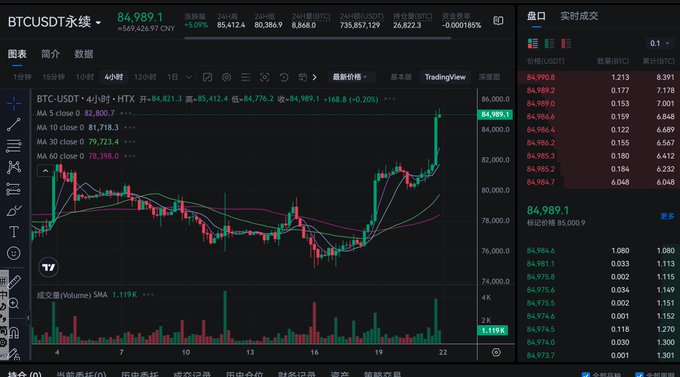Click MA 30 close 0 legend entry
Image resolution: width=680 pixels, height=377 pixels.
[x=77, y=142]
